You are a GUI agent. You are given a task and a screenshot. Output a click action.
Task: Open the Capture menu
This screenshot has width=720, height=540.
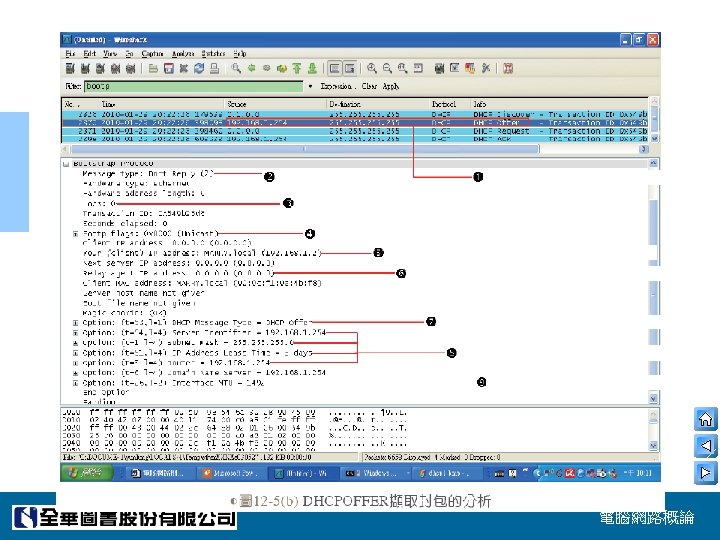(152, 54)
